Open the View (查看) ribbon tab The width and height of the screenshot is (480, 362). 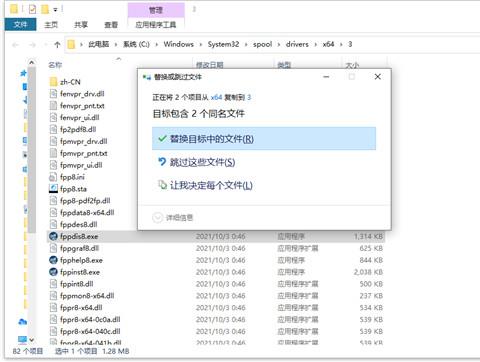111,25
